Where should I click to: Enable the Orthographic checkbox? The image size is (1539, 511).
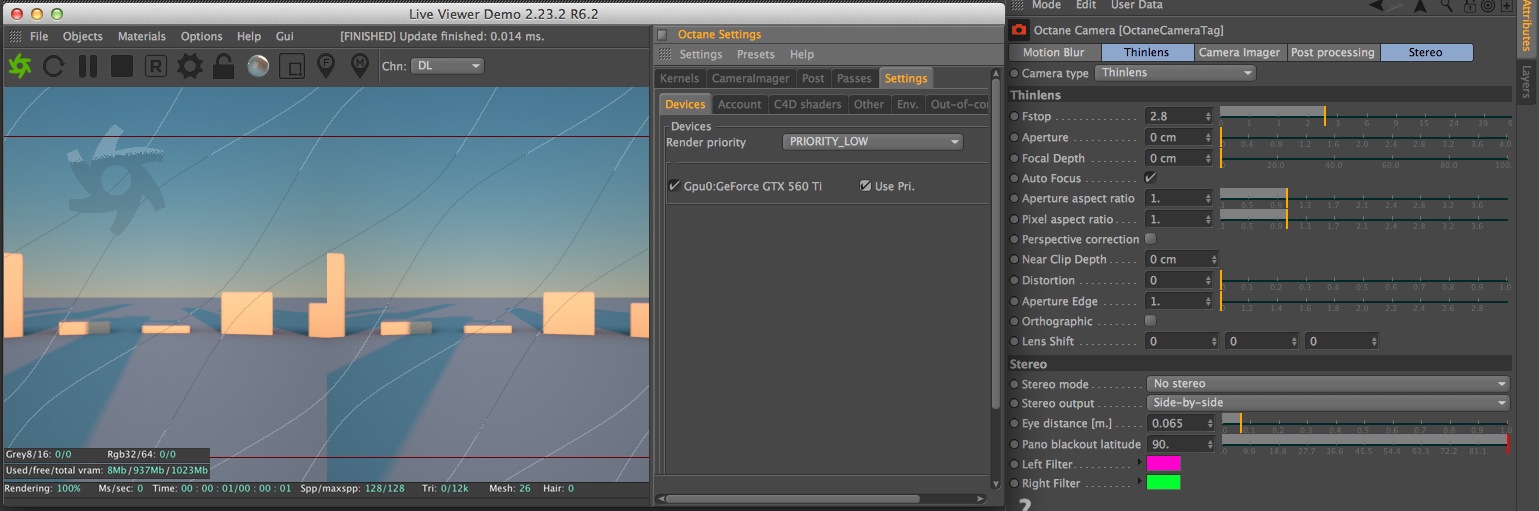(1151, 321)
